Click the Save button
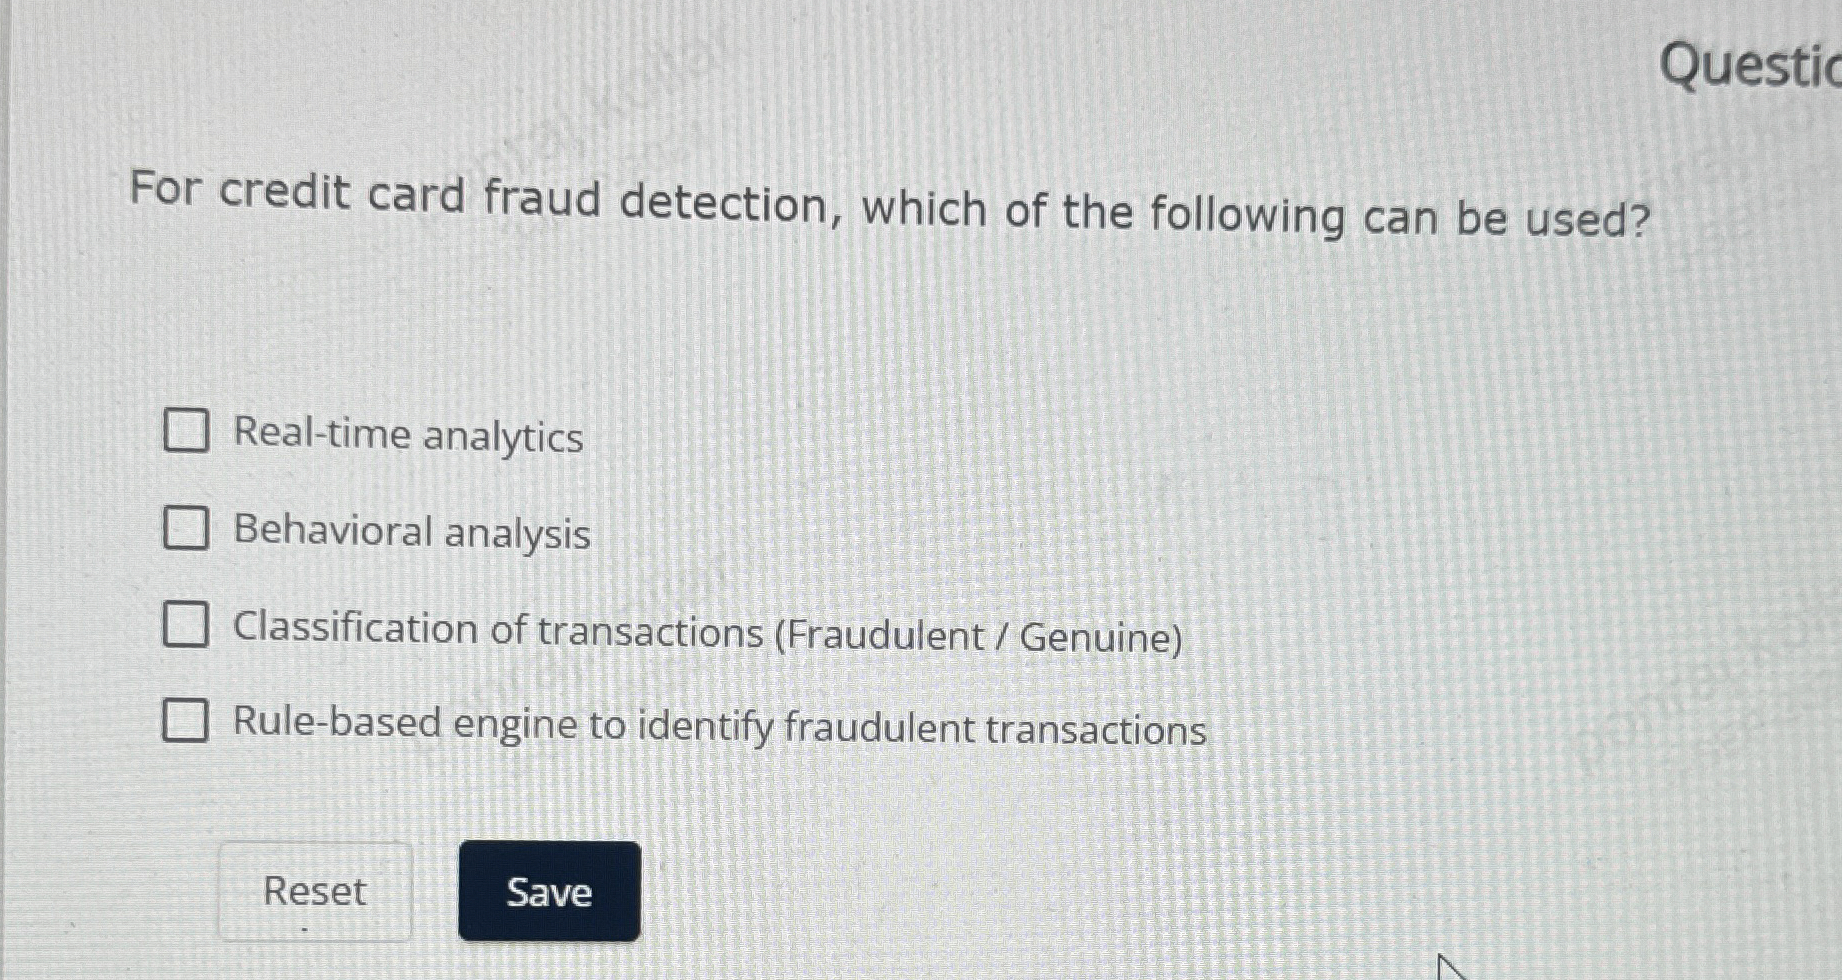The height and width of the screenshot is (980, 1842). (x=548, y=892)
